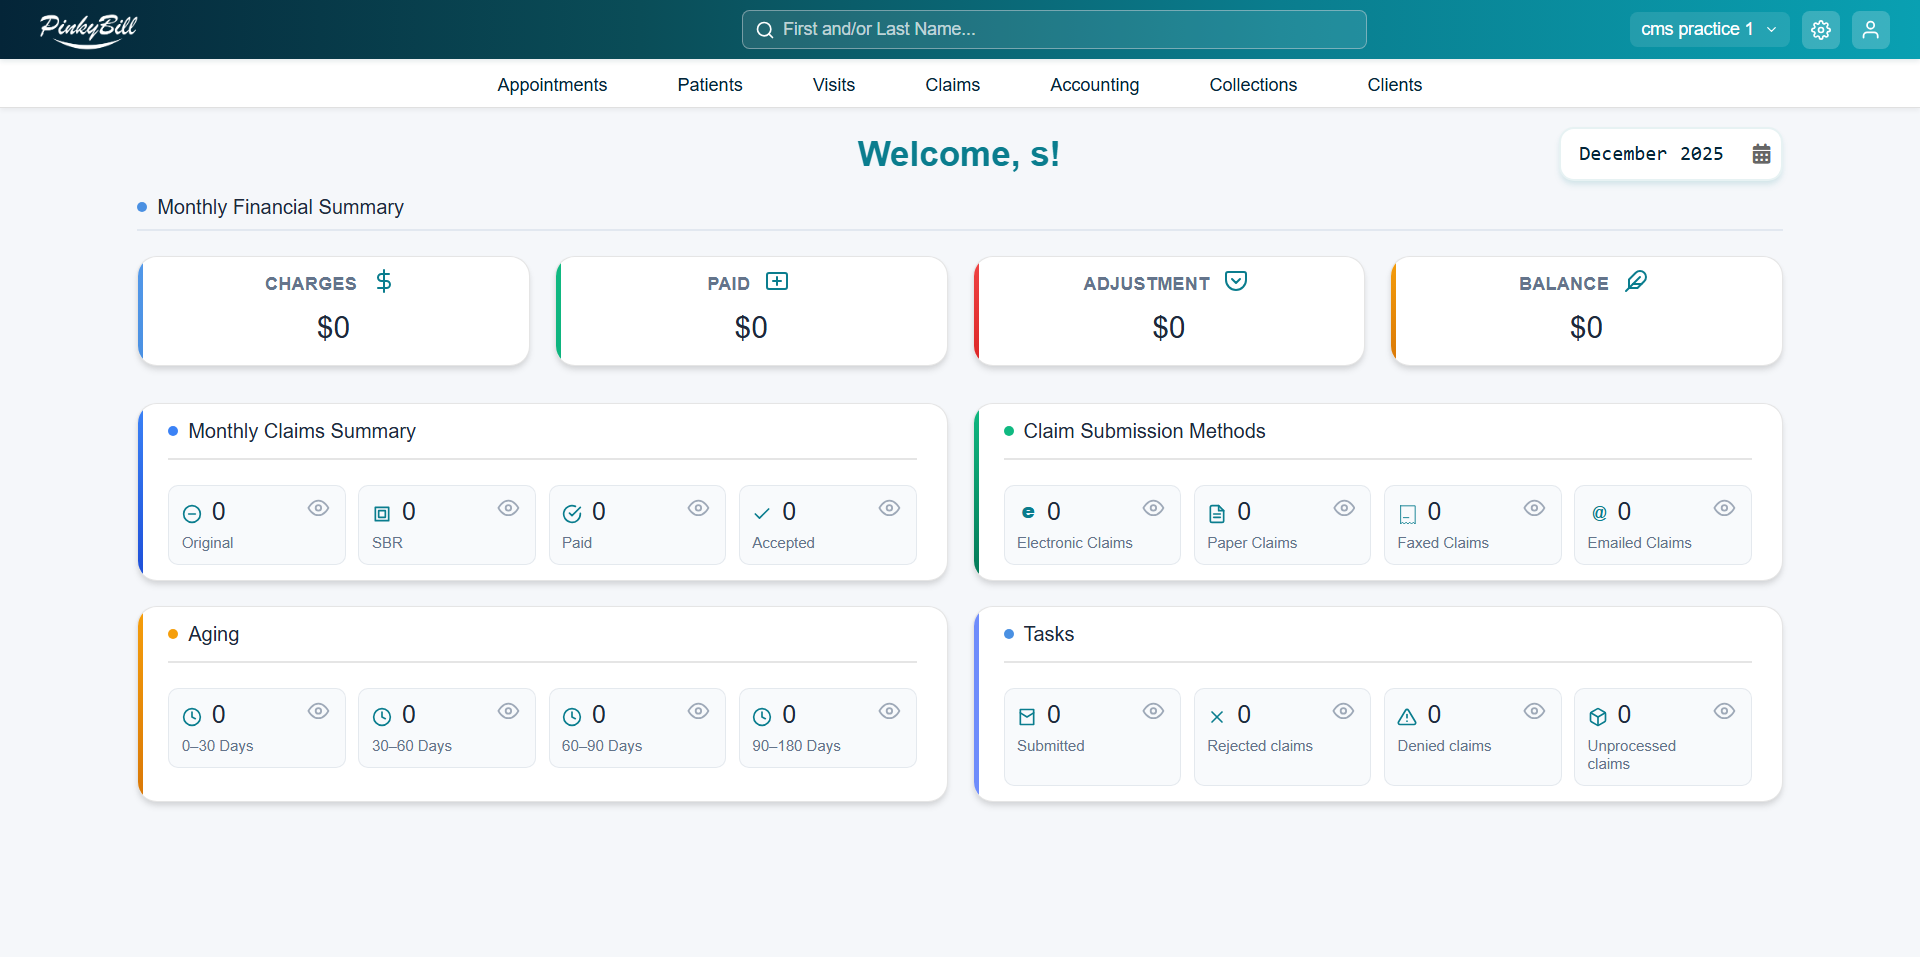Click the Paid card plus icon

(778, 281)
